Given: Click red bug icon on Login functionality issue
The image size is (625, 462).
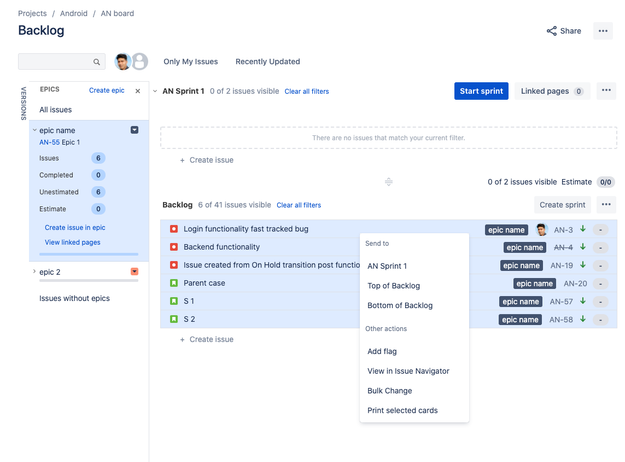Looking at the screenshot, I should coord(174,229).
